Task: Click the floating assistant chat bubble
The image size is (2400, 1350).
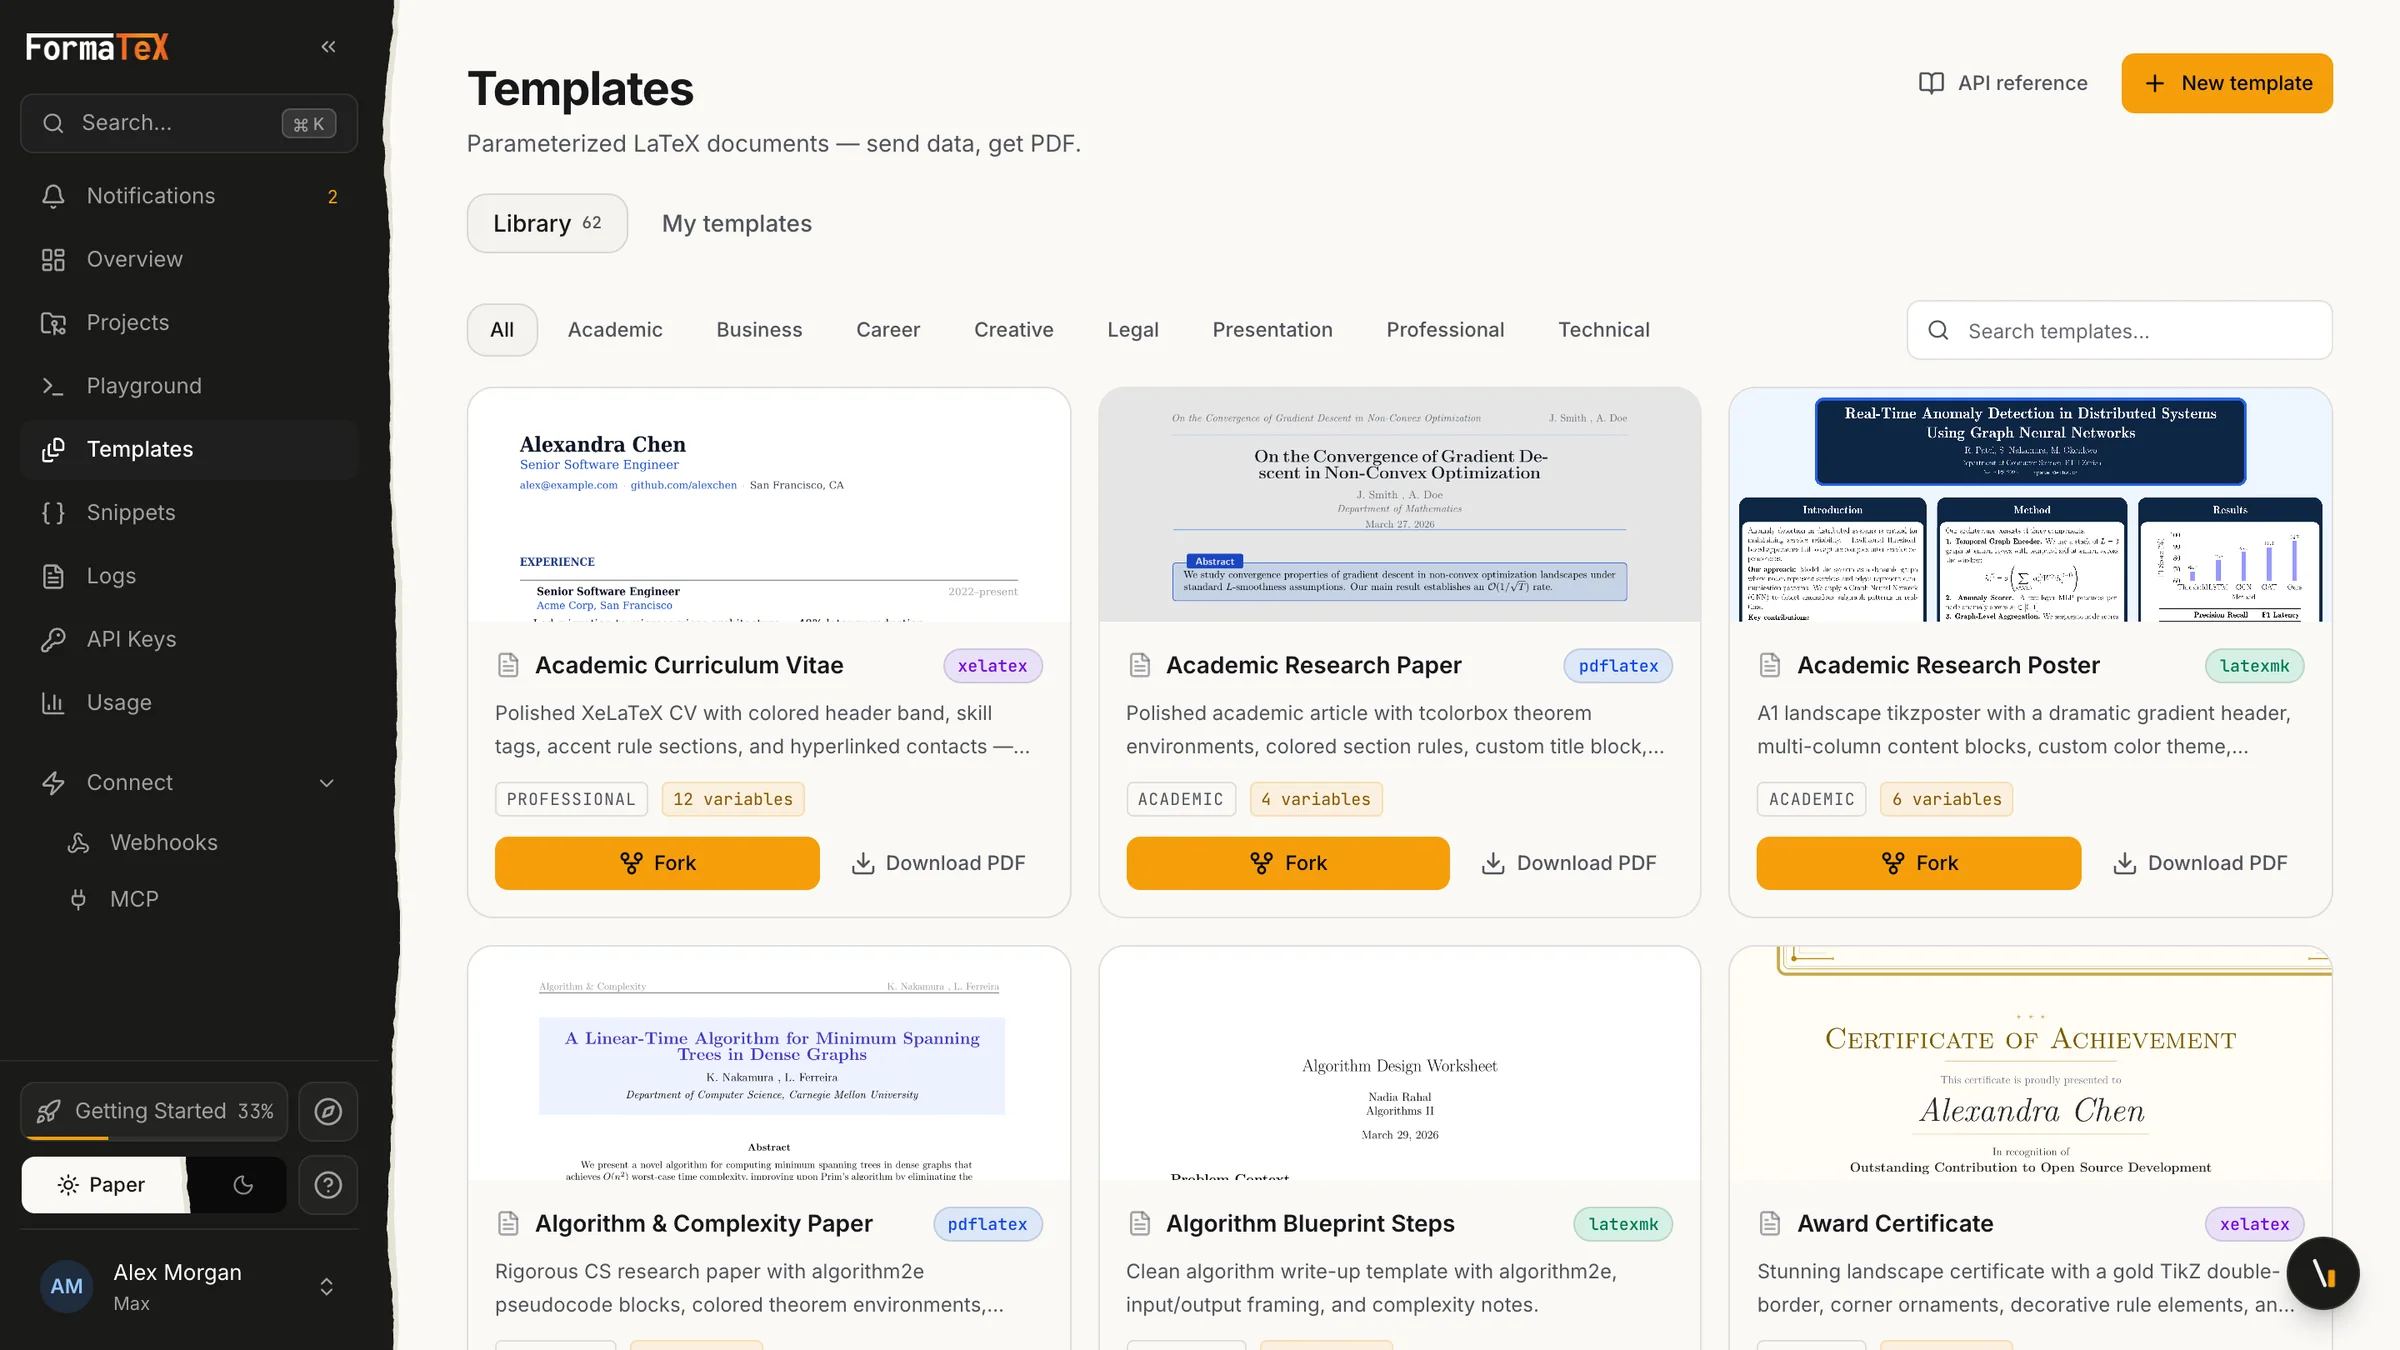Action: pyautogui.click(x=2322, y=1273)
